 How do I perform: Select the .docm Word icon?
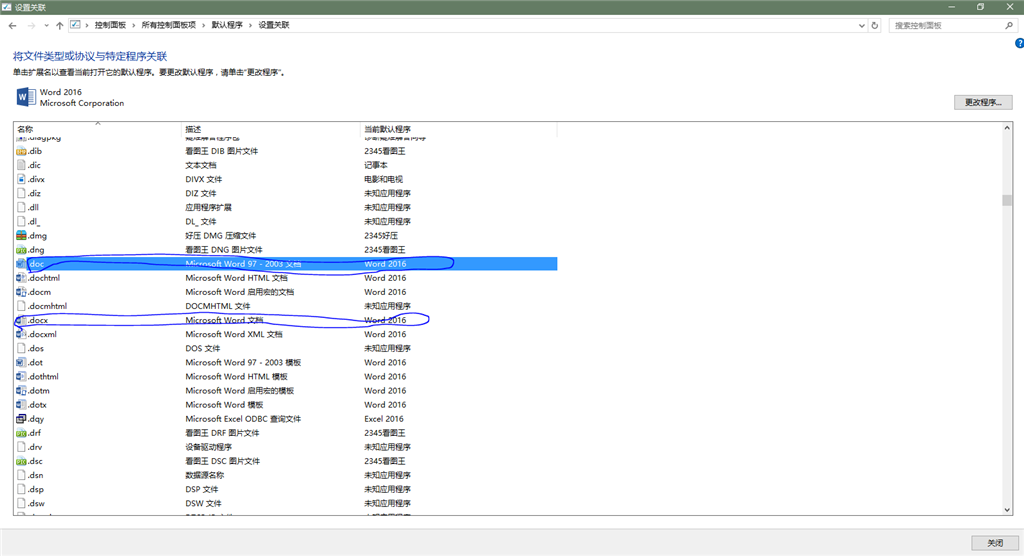tap(21, 292)
